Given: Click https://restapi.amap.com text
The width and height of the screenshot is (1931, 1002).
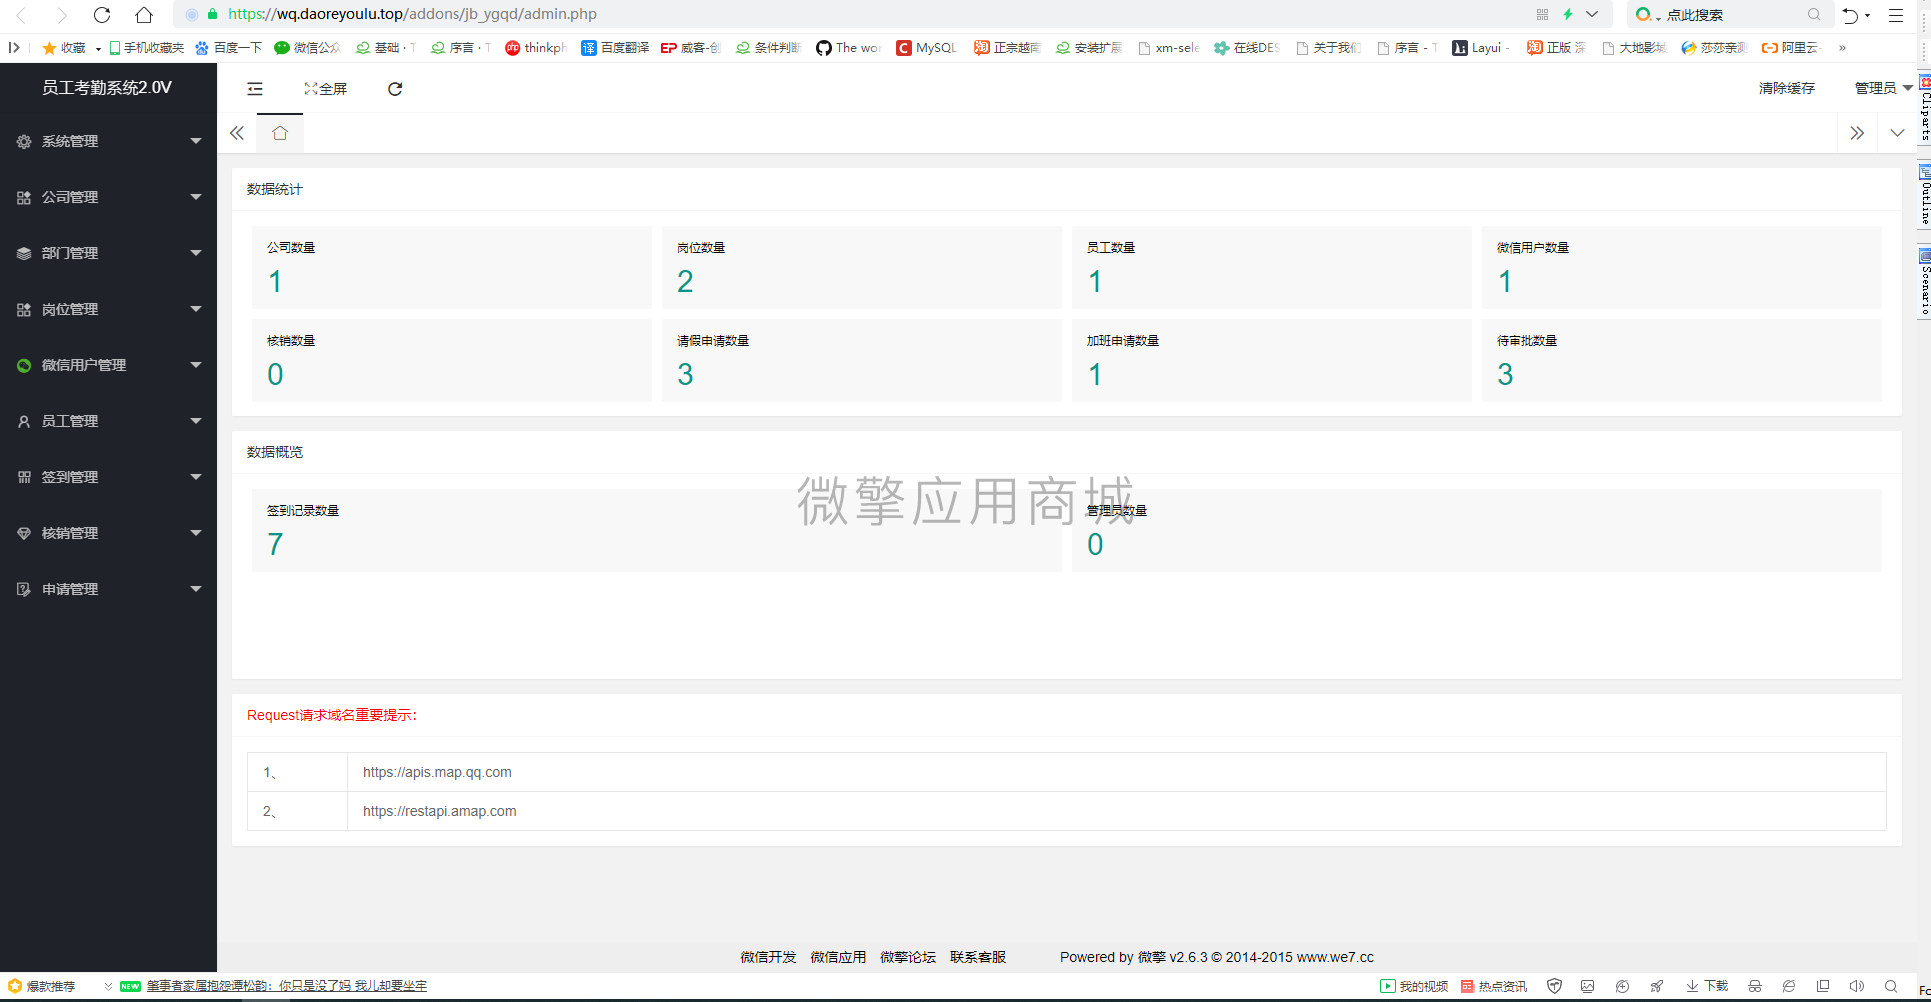Looking at the screenshot, I should point(440,811).
